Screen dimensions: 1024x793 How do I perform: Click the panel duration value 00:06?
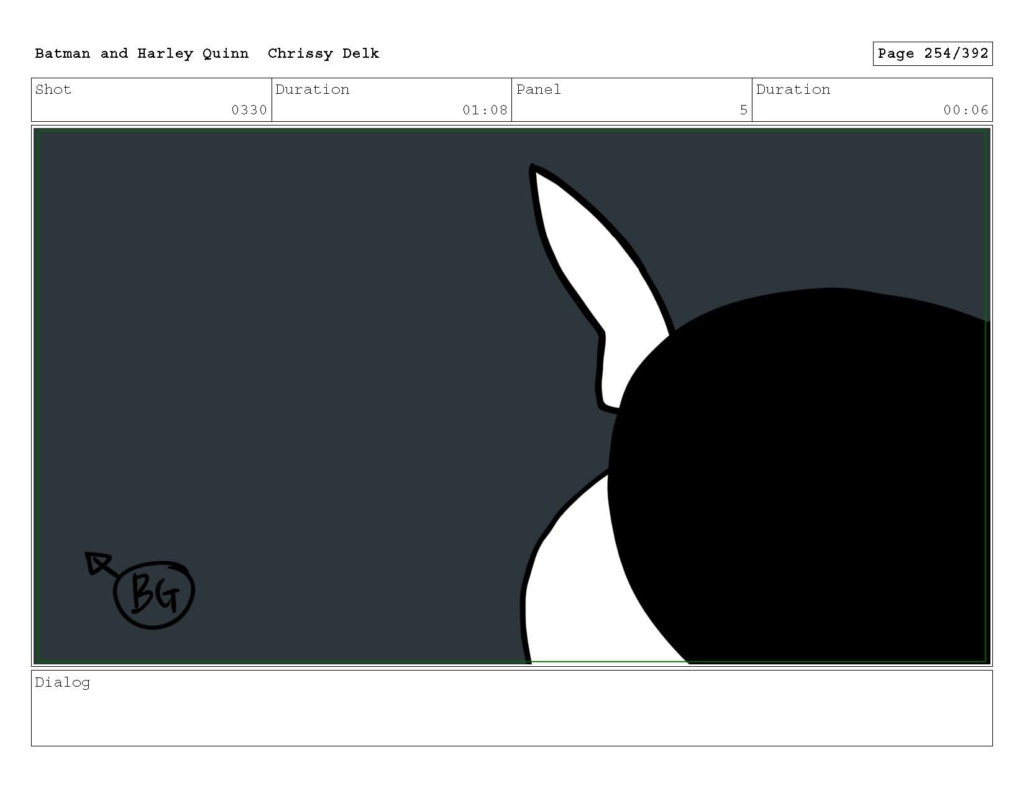point(965,110)
